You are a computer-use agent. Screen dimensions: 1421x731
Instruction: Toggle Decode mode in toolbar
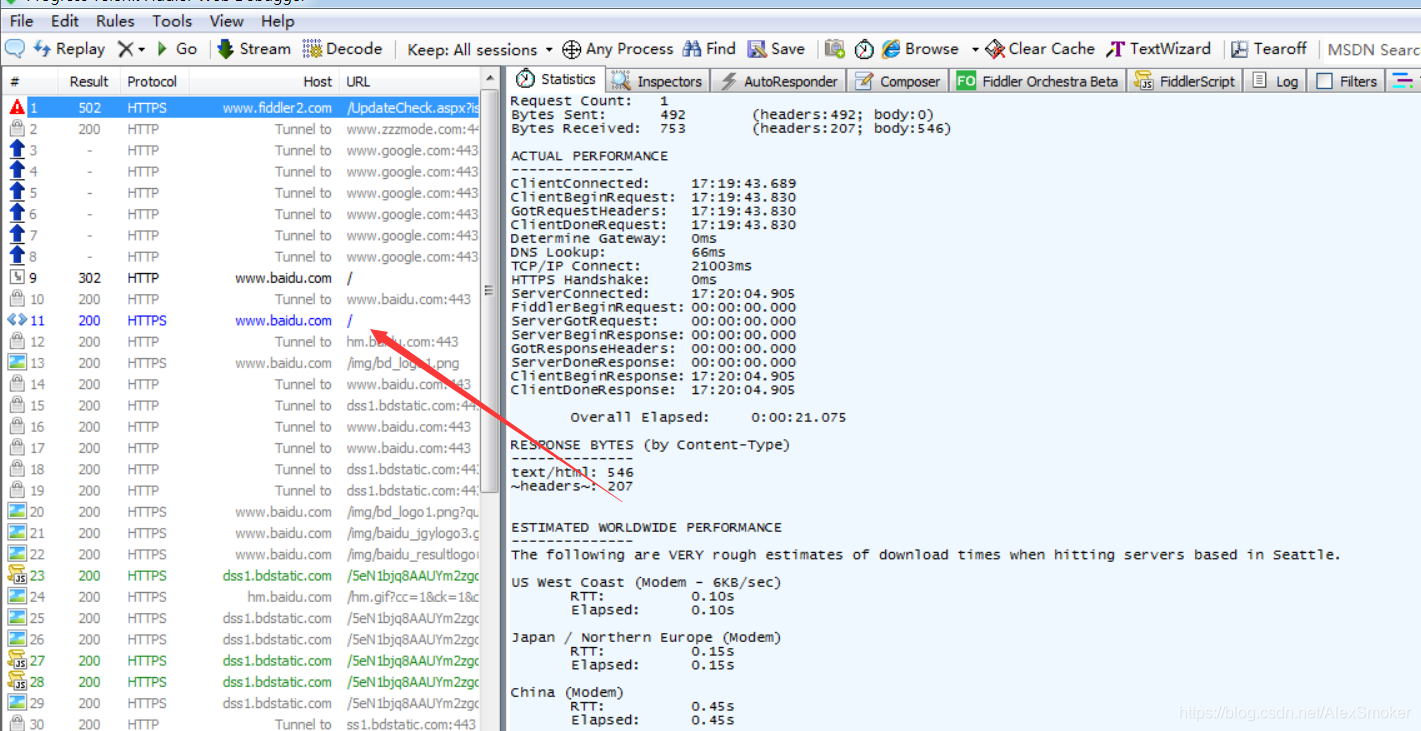click(x=342, y=48)
